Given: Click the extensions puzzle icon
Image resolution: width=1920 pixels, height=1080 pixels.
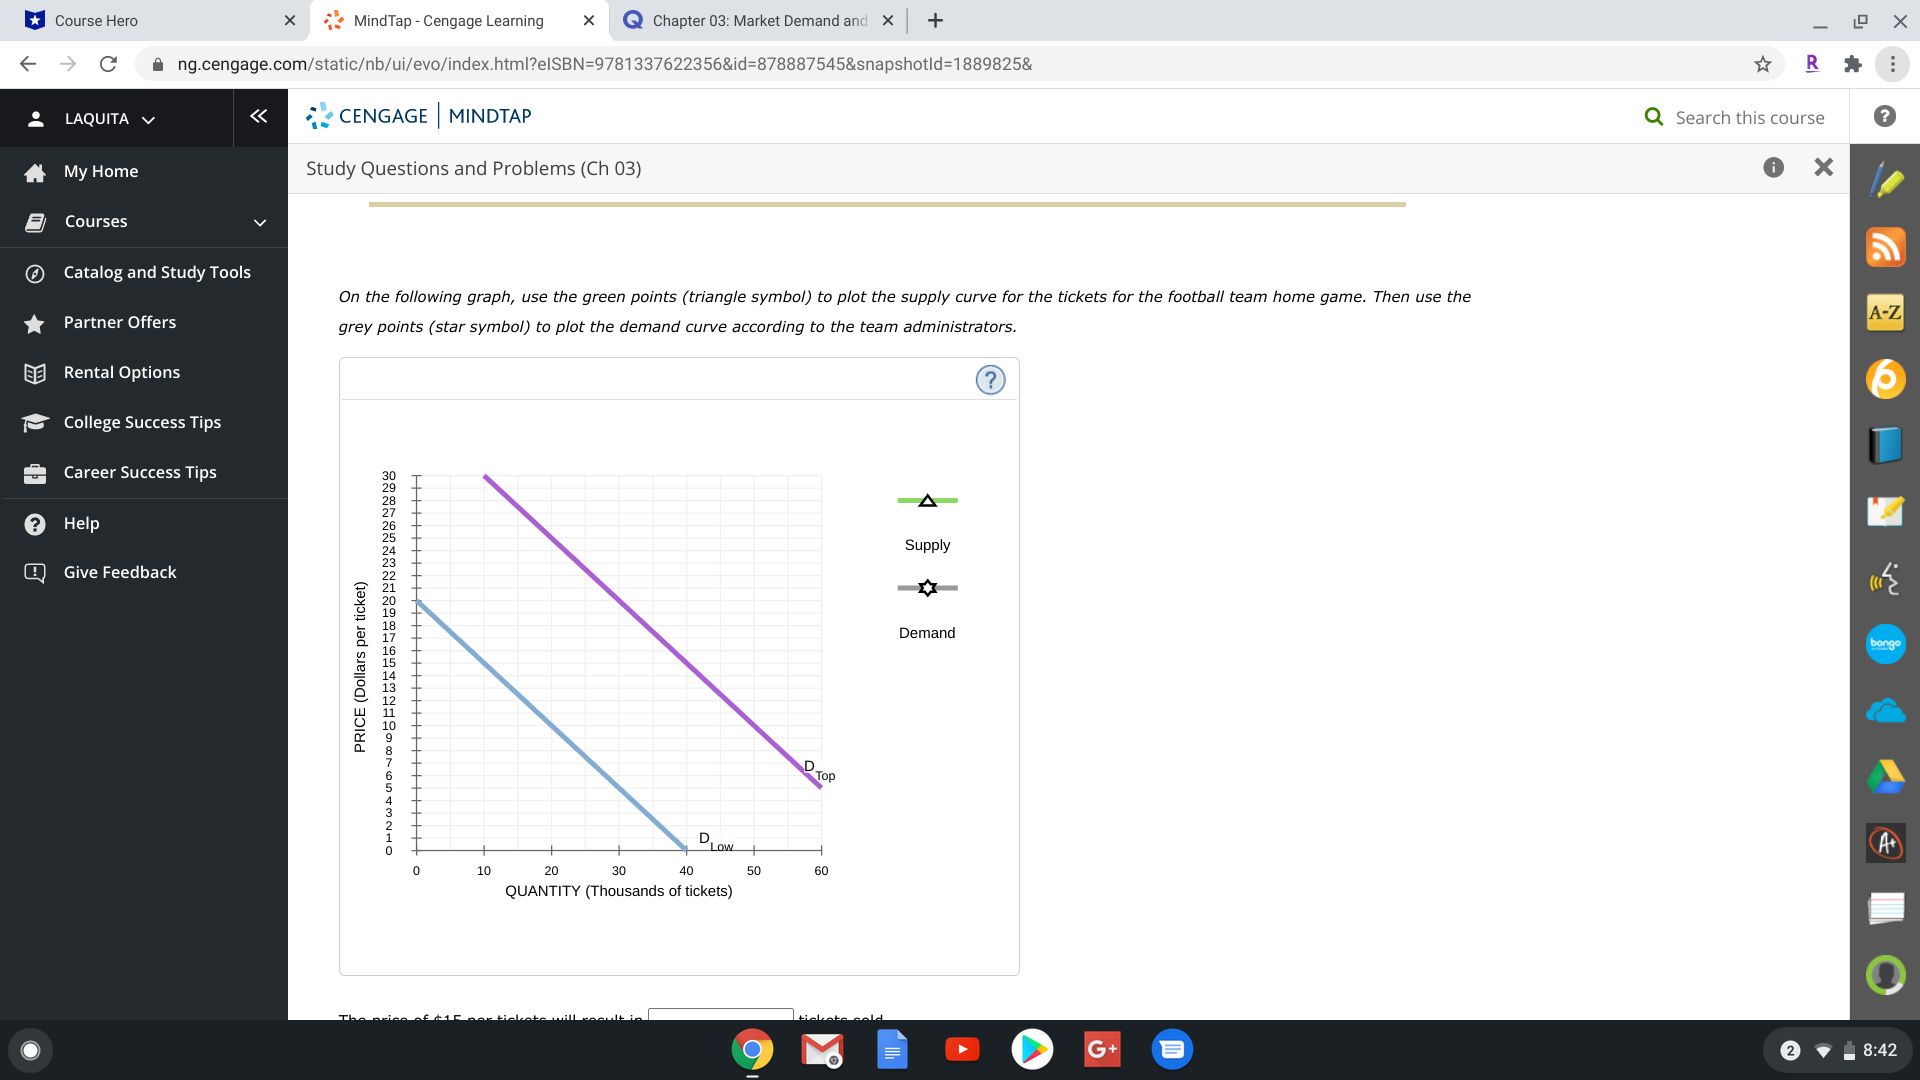Looking at the screenshot, I should tap(1853, 63).
